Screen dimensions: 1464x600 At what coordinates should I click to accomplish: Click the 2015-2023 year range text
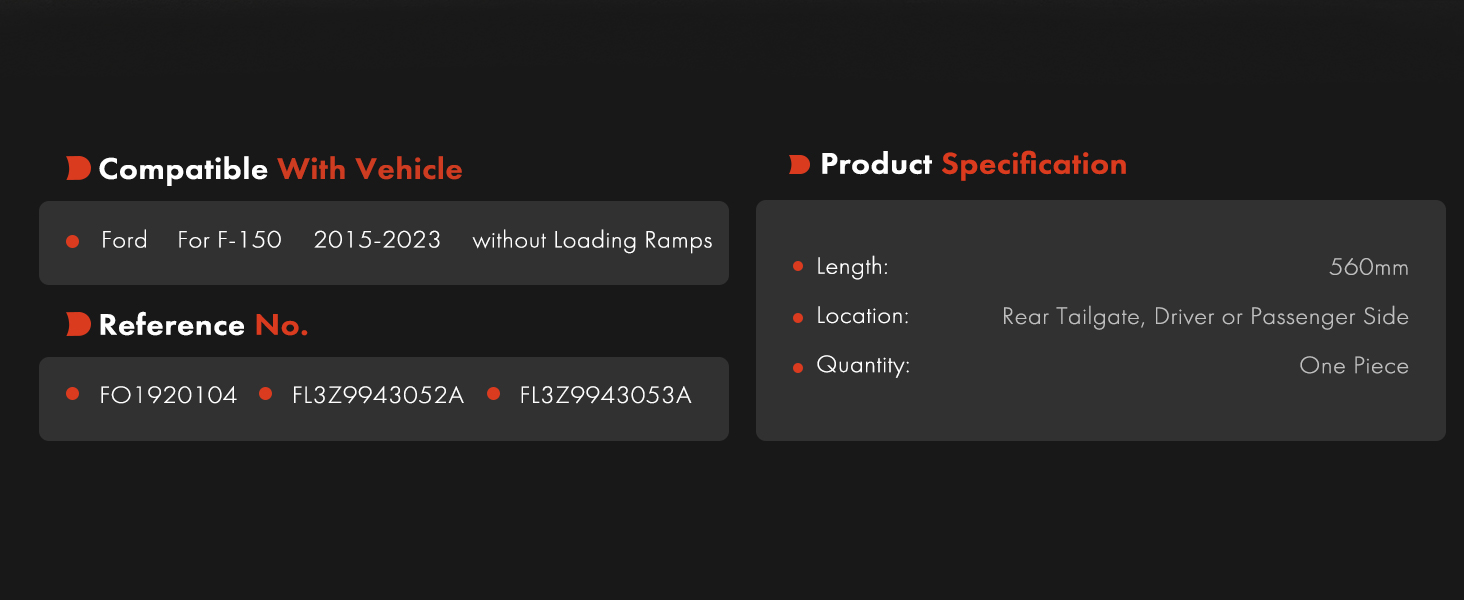tap(377, 240)
